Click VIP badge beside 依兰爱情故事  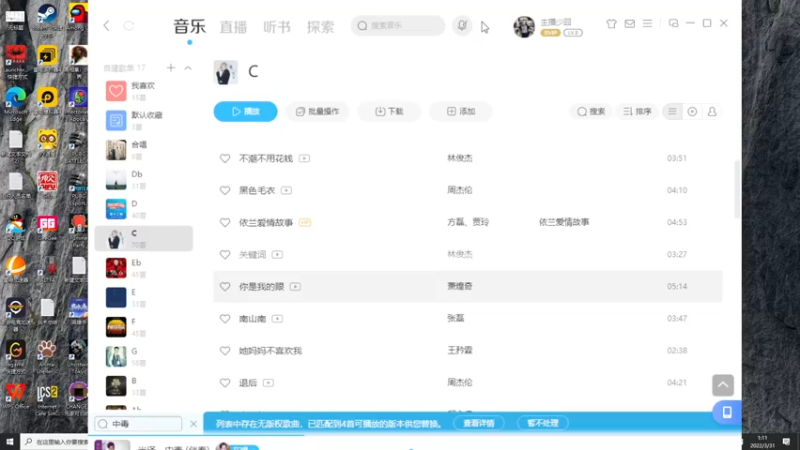tap(305, 222)
